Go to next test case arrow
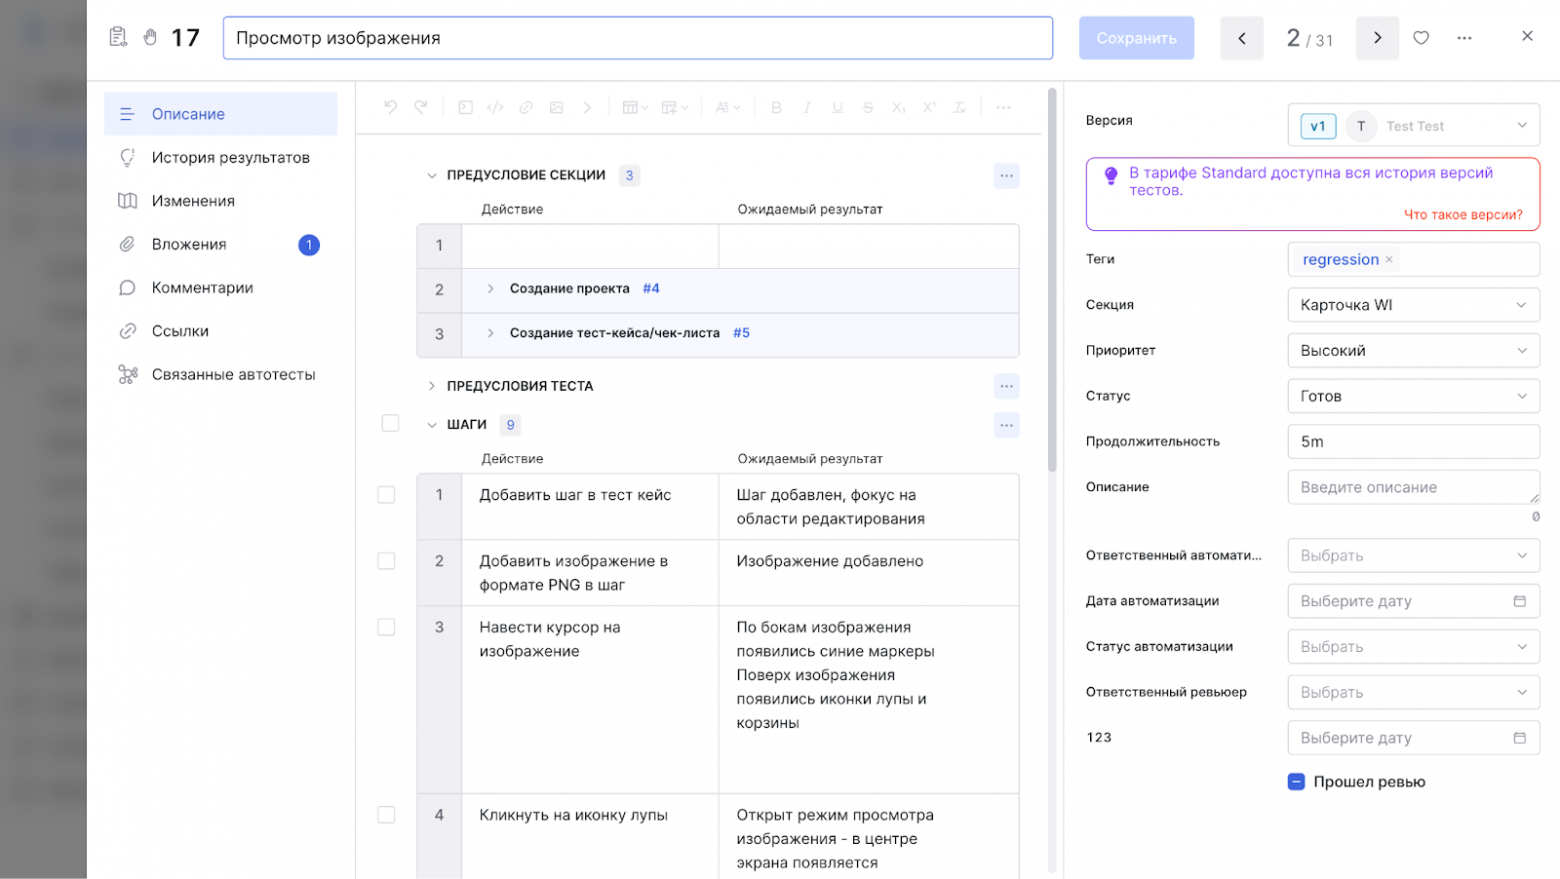1560x879 pixels. 1377,38
